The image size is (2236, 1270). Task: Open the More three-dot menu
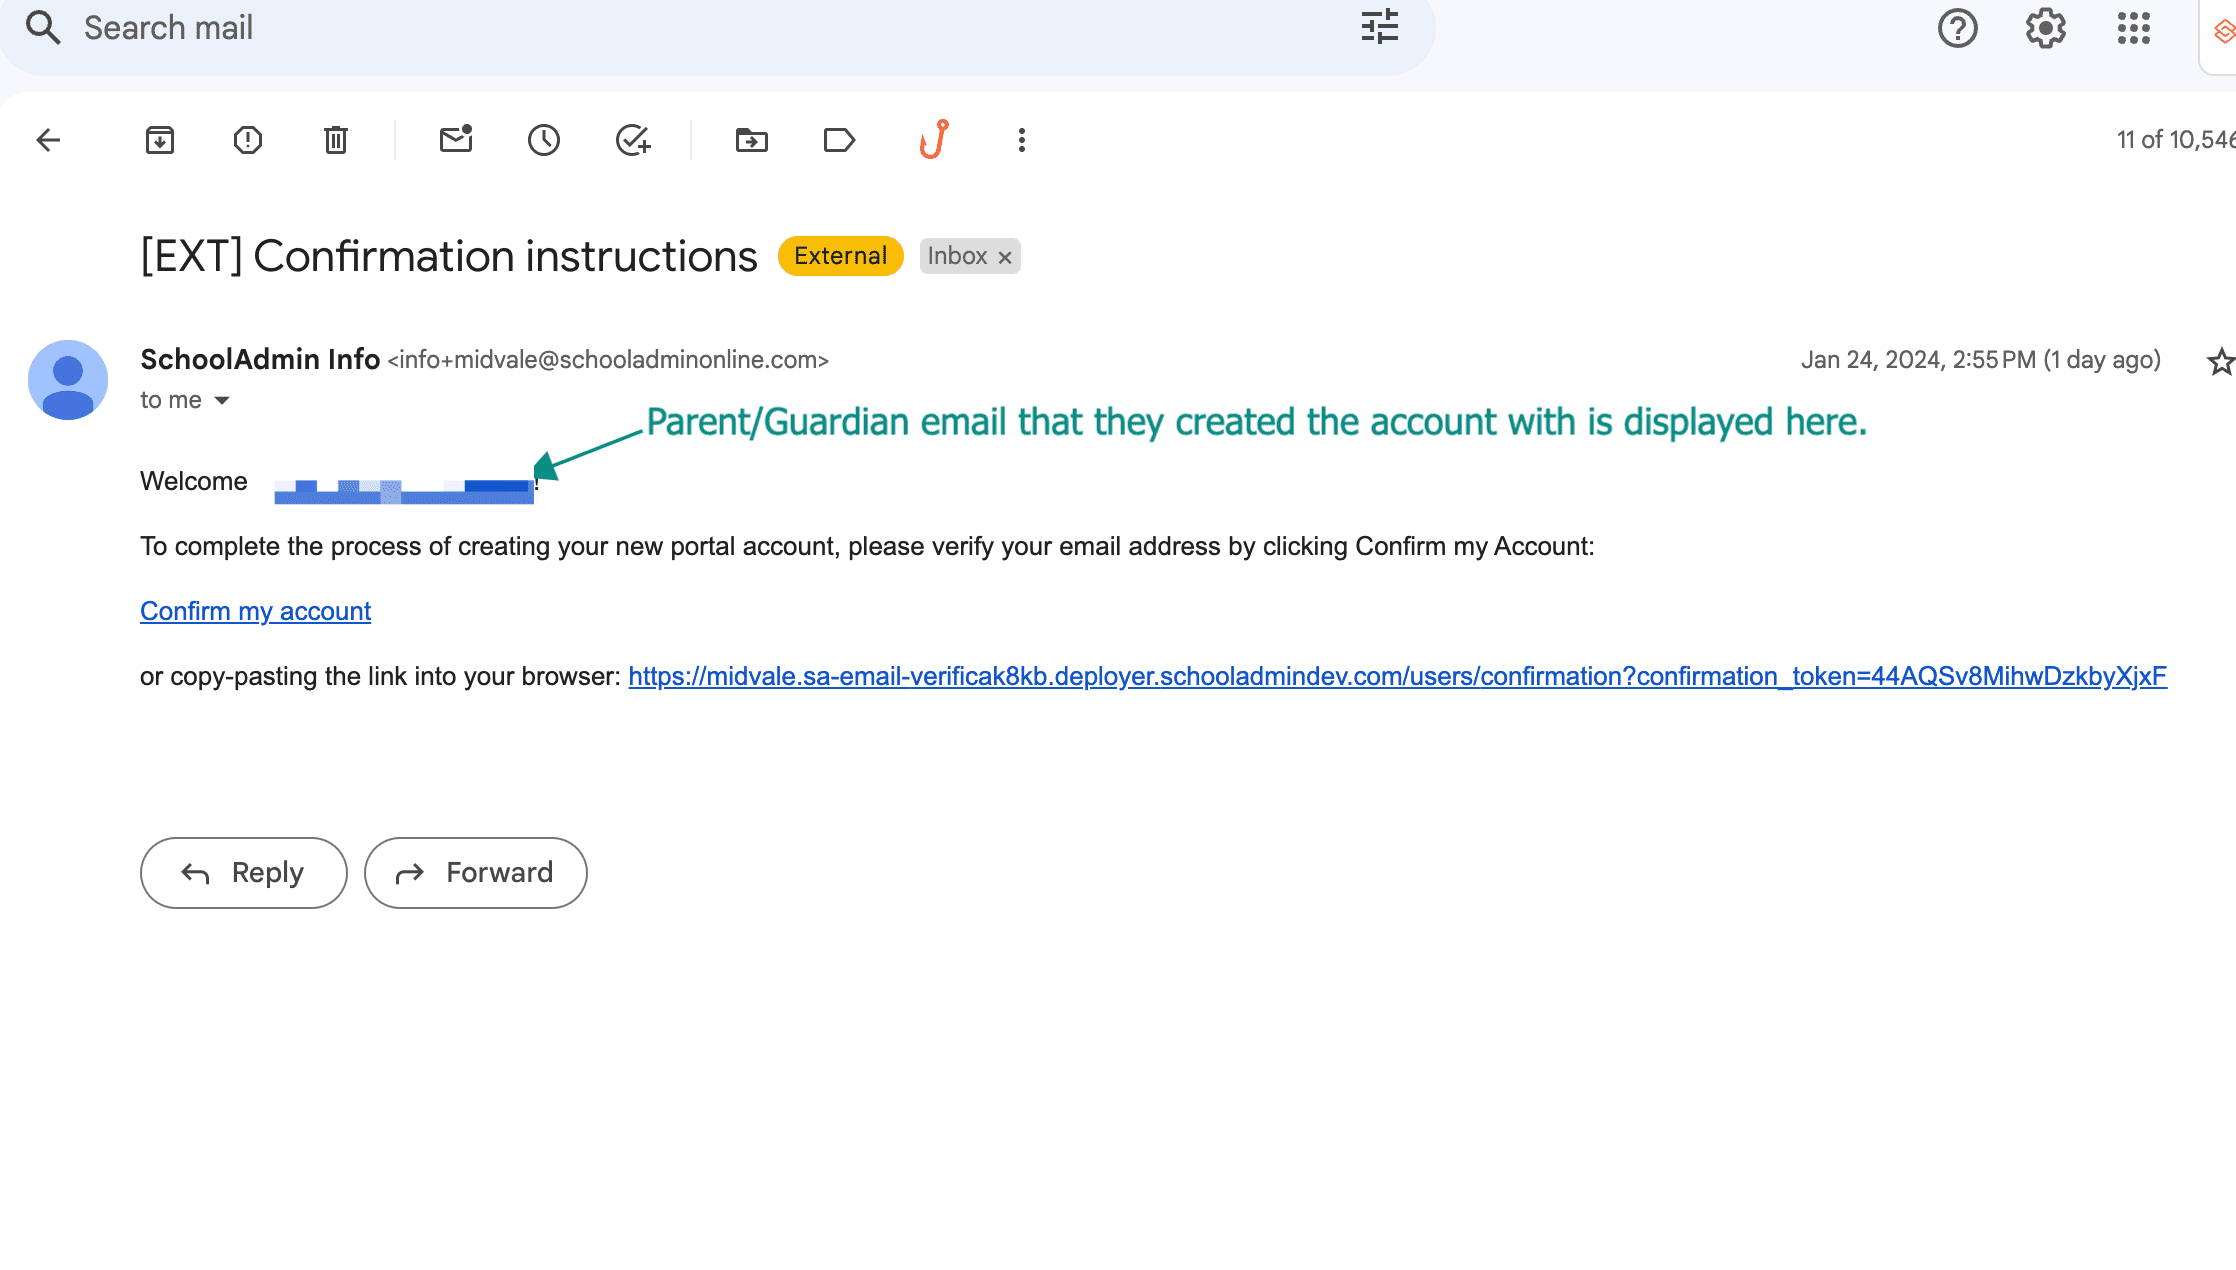pos(1021,140)
